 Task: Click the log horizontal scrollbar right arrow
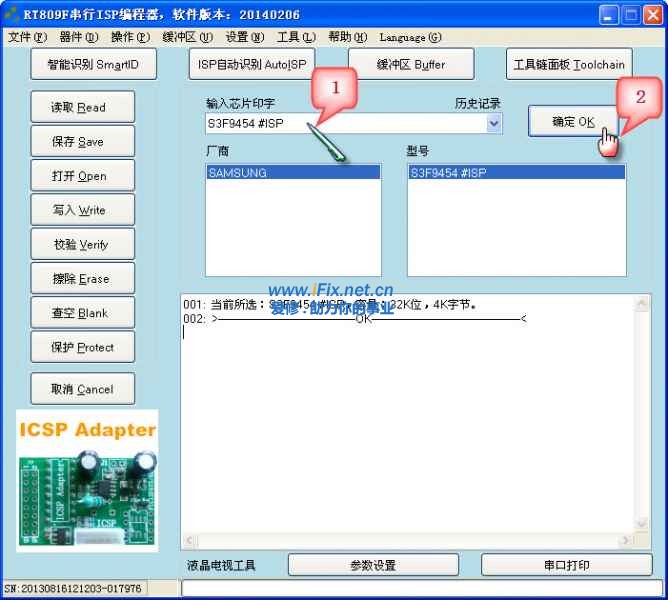pos(625,541)
